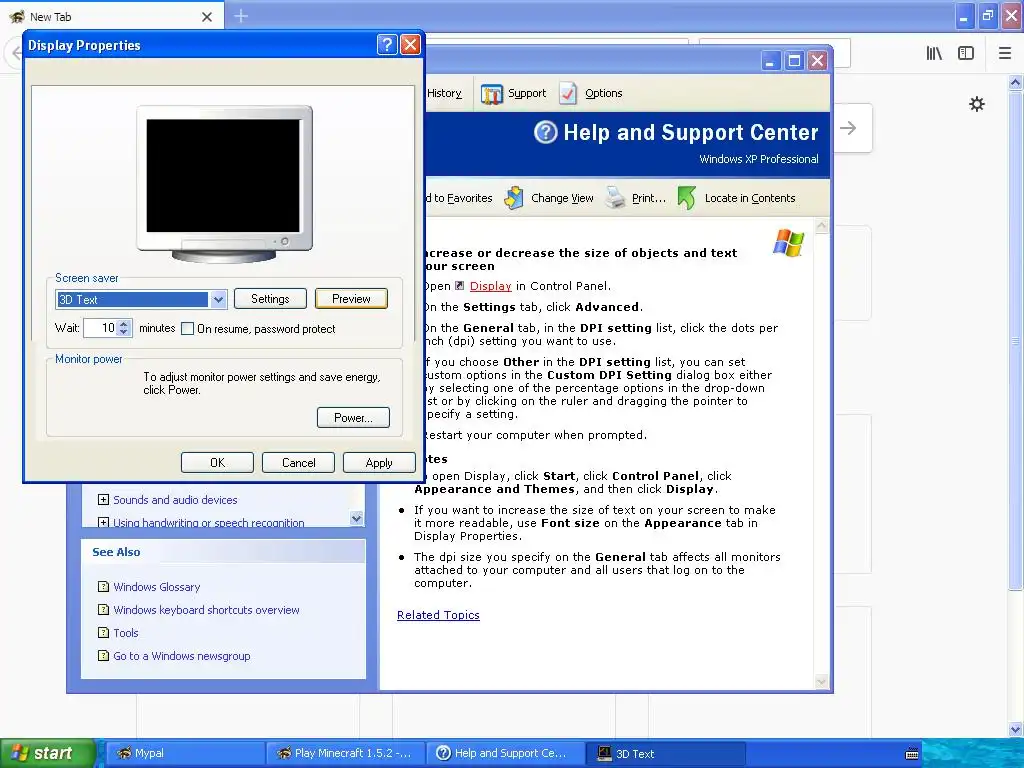The image size is (1024, 768).
Task: Open Support in Help and Support toolbar
Action: [x=514, y=93]
